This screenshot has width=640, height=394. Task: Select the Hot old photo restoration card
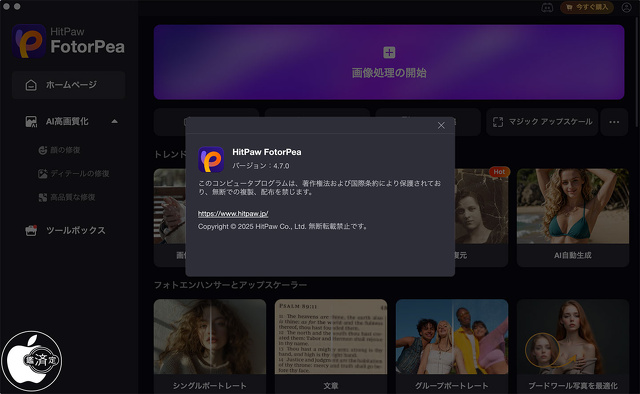pyautogui.click(x=482, y=218)
